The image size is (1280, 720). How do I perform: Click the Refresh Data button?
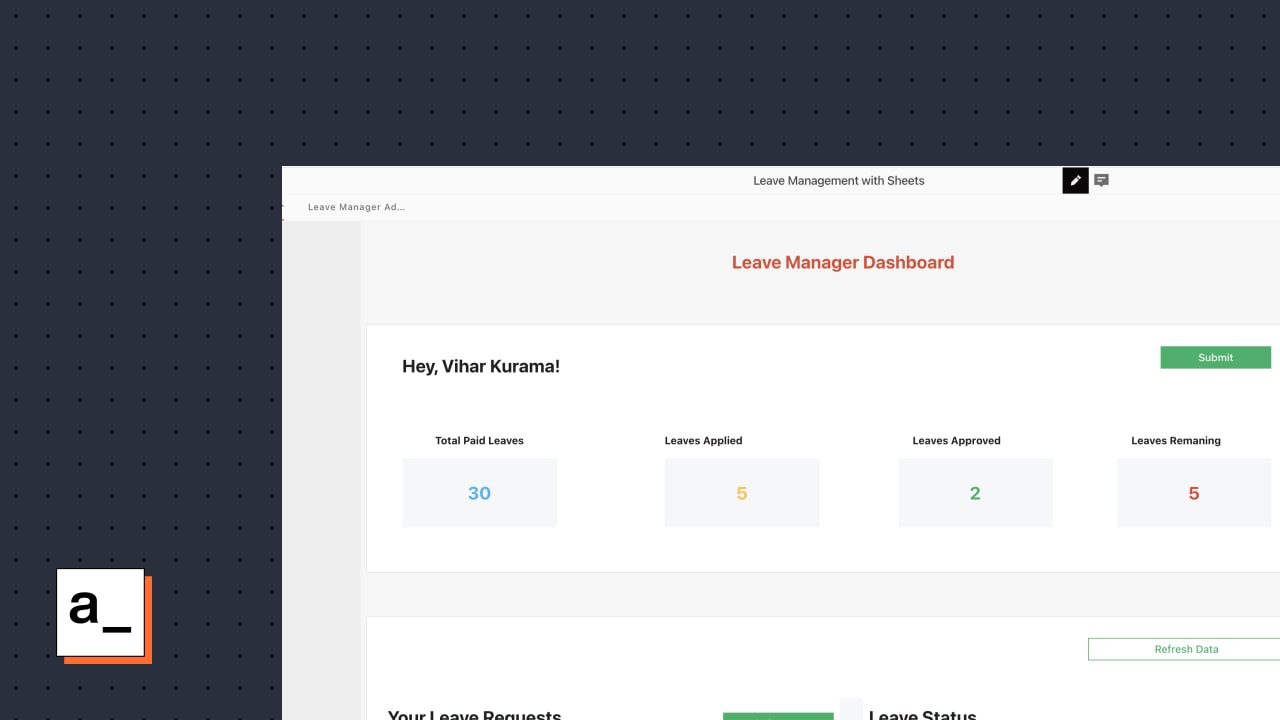(1186, 649)
